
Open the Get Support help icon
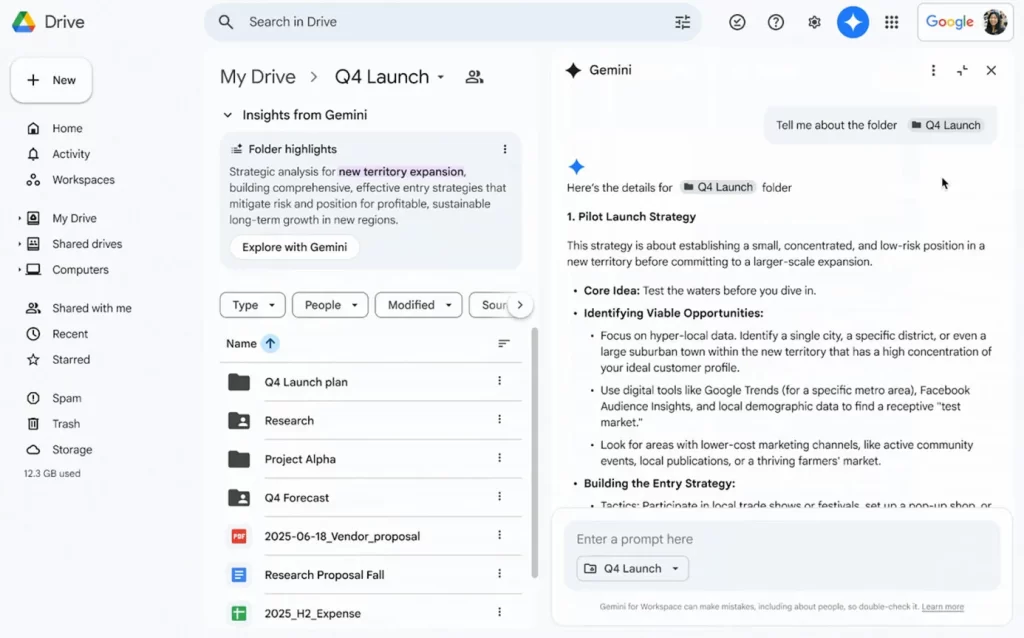coord(775,21)
